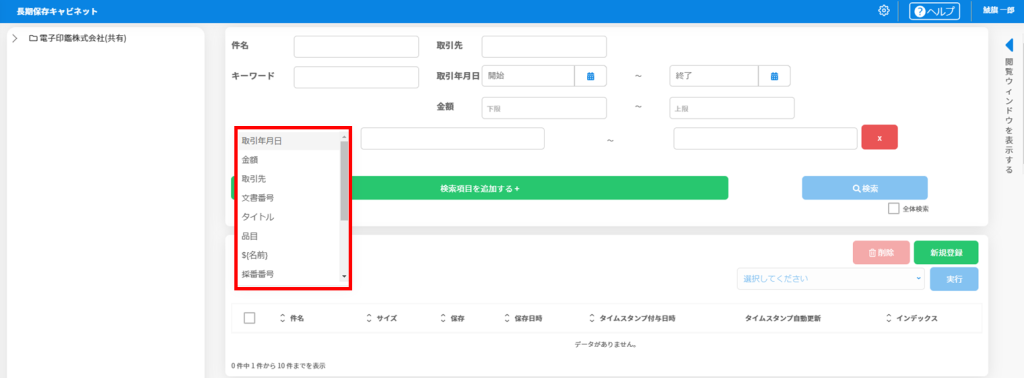Select タイトル in the dropdown list
The image size is (1024, 378).
[288, 217]
